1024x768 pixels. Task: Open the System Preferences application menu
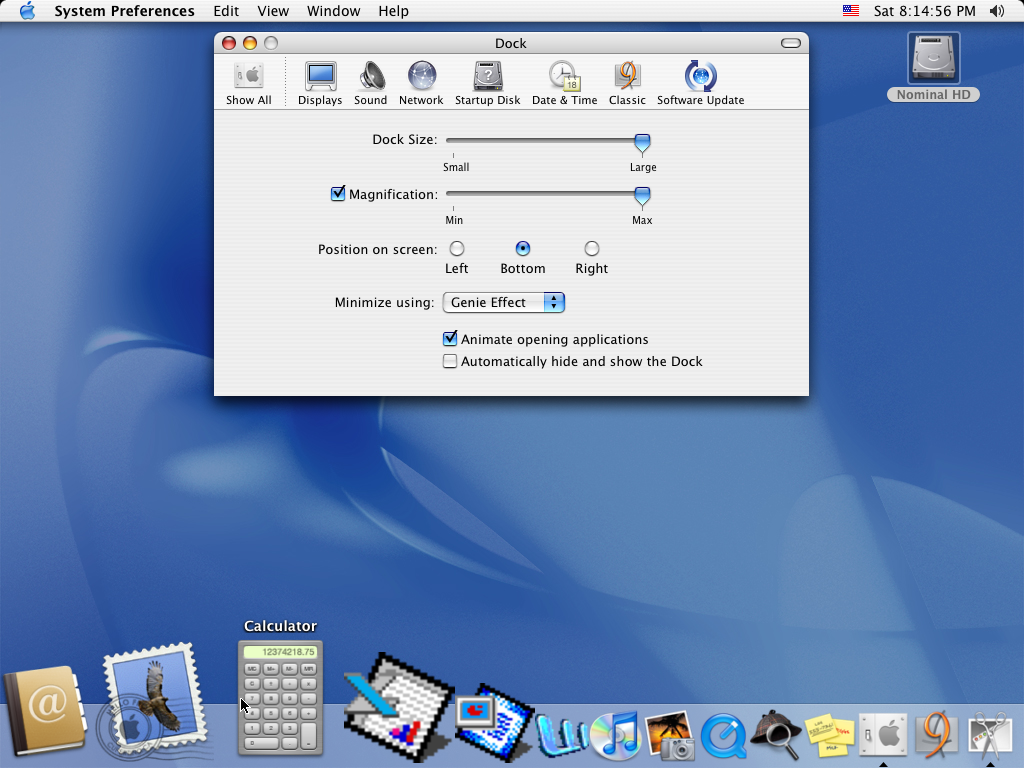[x=124, y=11]
